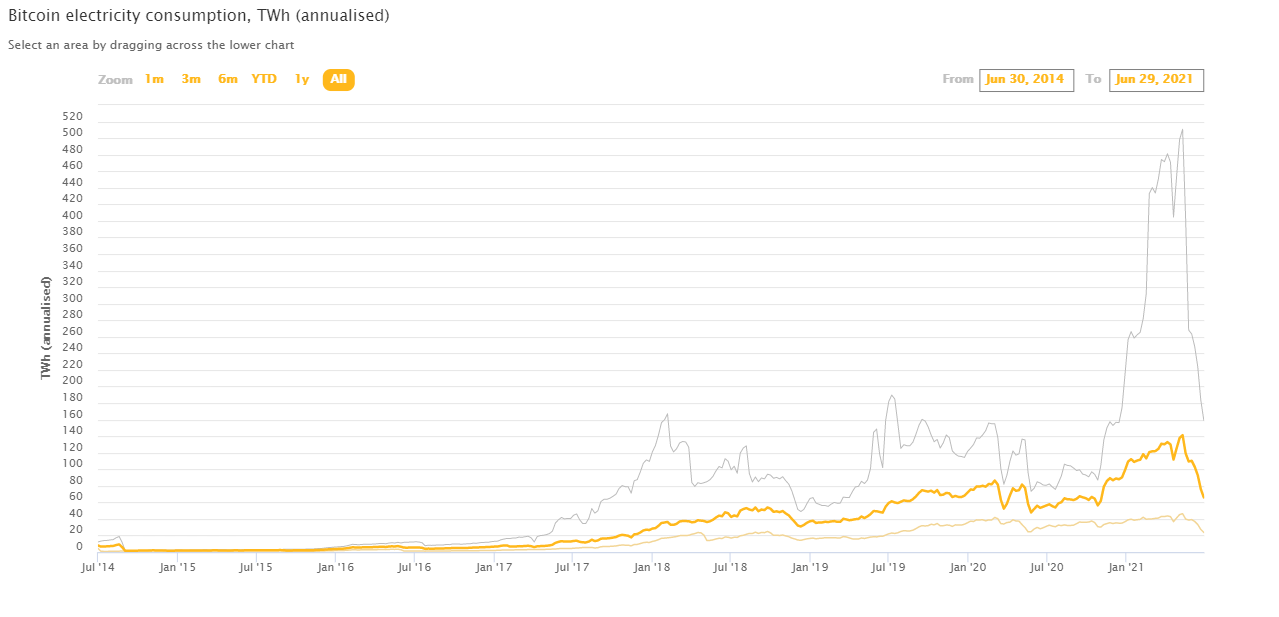Click the x-axis label Jan '17
1279x617 pixels.
494,567
